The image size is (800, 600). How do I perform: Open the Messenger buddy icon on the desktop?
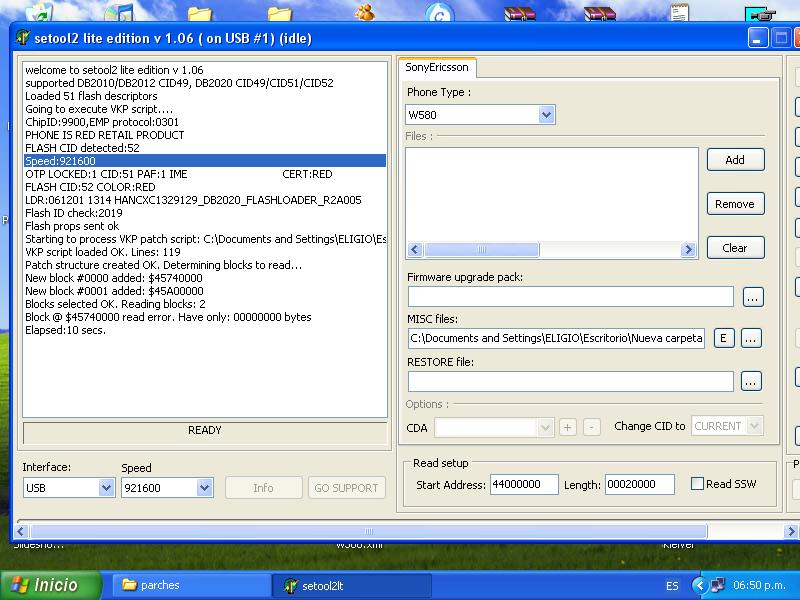(365, 12)
